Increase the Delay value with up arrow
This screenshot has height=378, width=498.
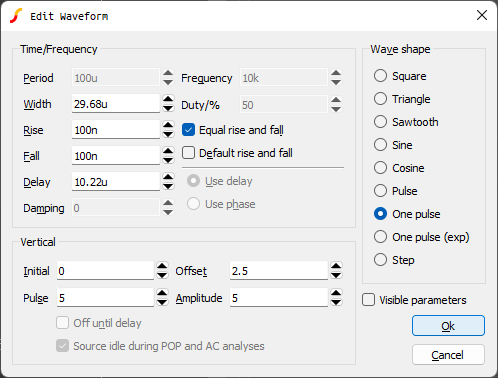point(168,177)
